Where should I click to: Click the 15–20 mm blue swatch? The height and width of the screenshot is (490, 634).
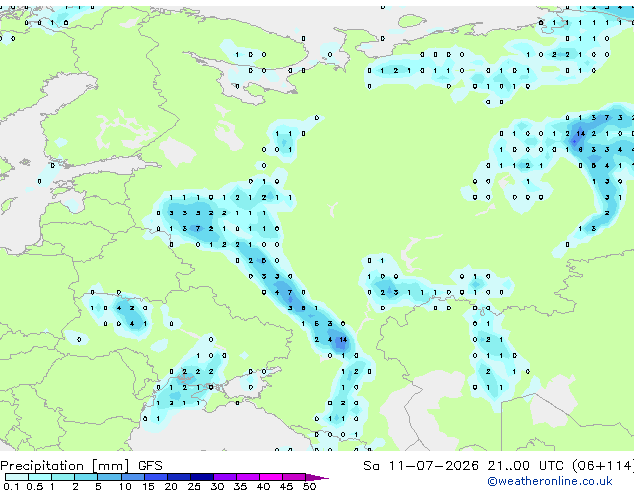(x=156, y=477)
